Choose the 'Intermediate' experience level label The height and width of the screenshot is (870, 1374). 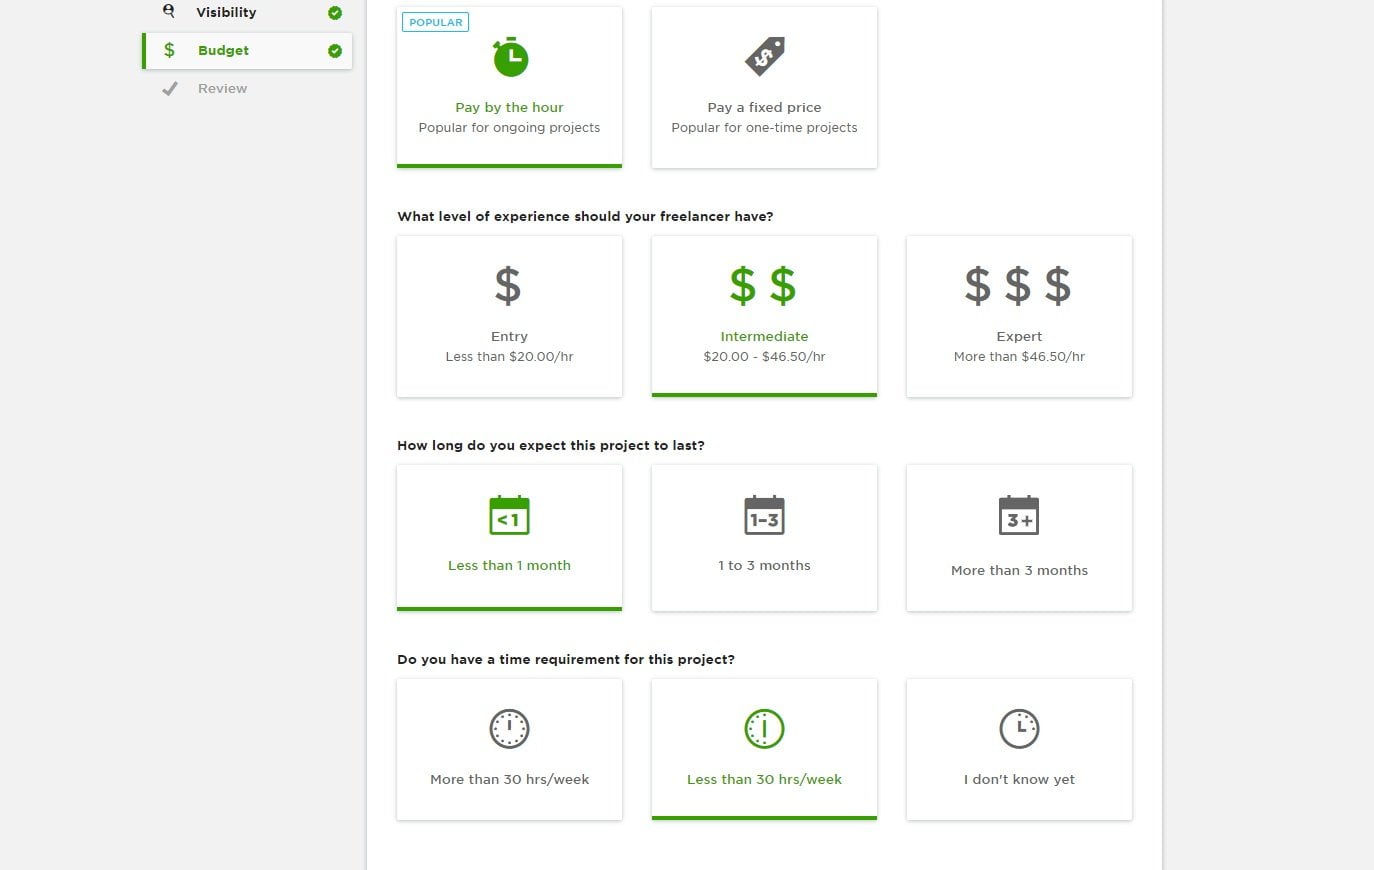point(764,337)
